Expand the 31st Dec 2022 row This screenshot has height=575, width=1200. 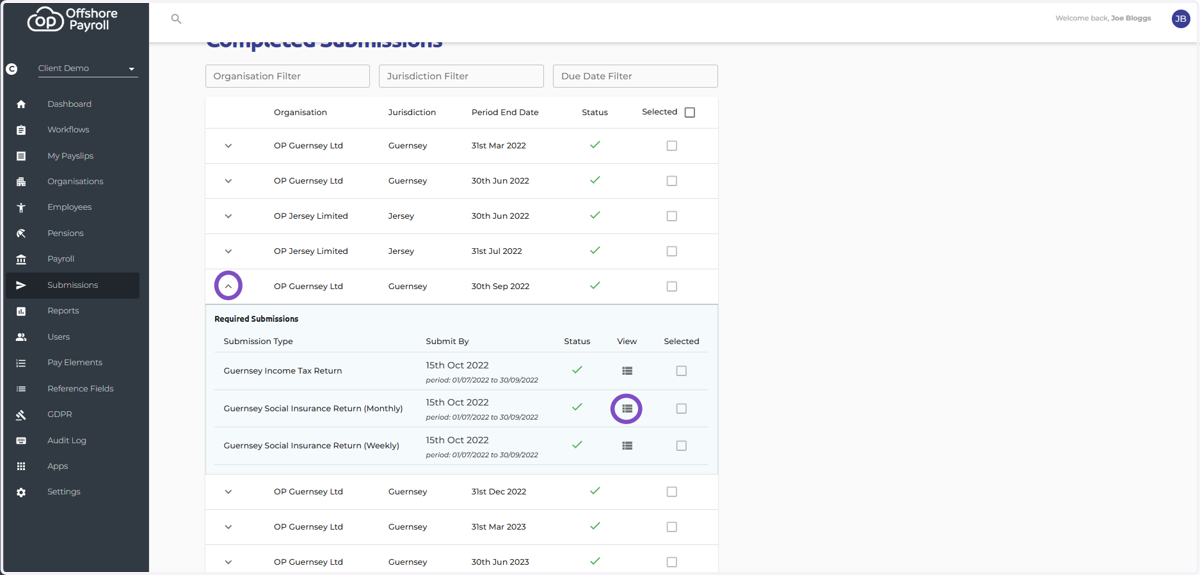pyautogui.click(x=228, y=492)
